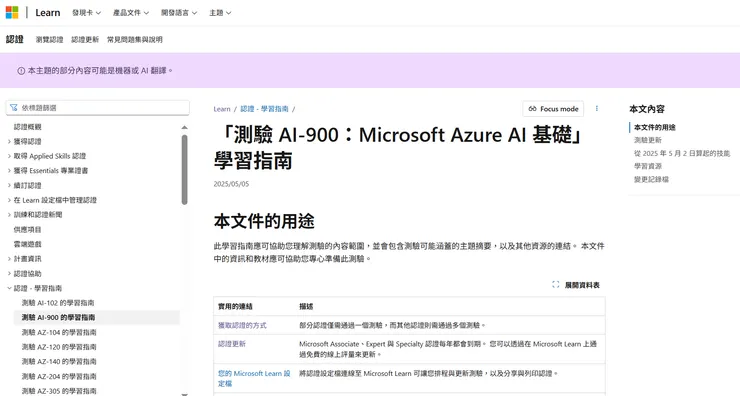
Task: Expand the 續訂認證 tree node
Action: click(x=9, y=185)
